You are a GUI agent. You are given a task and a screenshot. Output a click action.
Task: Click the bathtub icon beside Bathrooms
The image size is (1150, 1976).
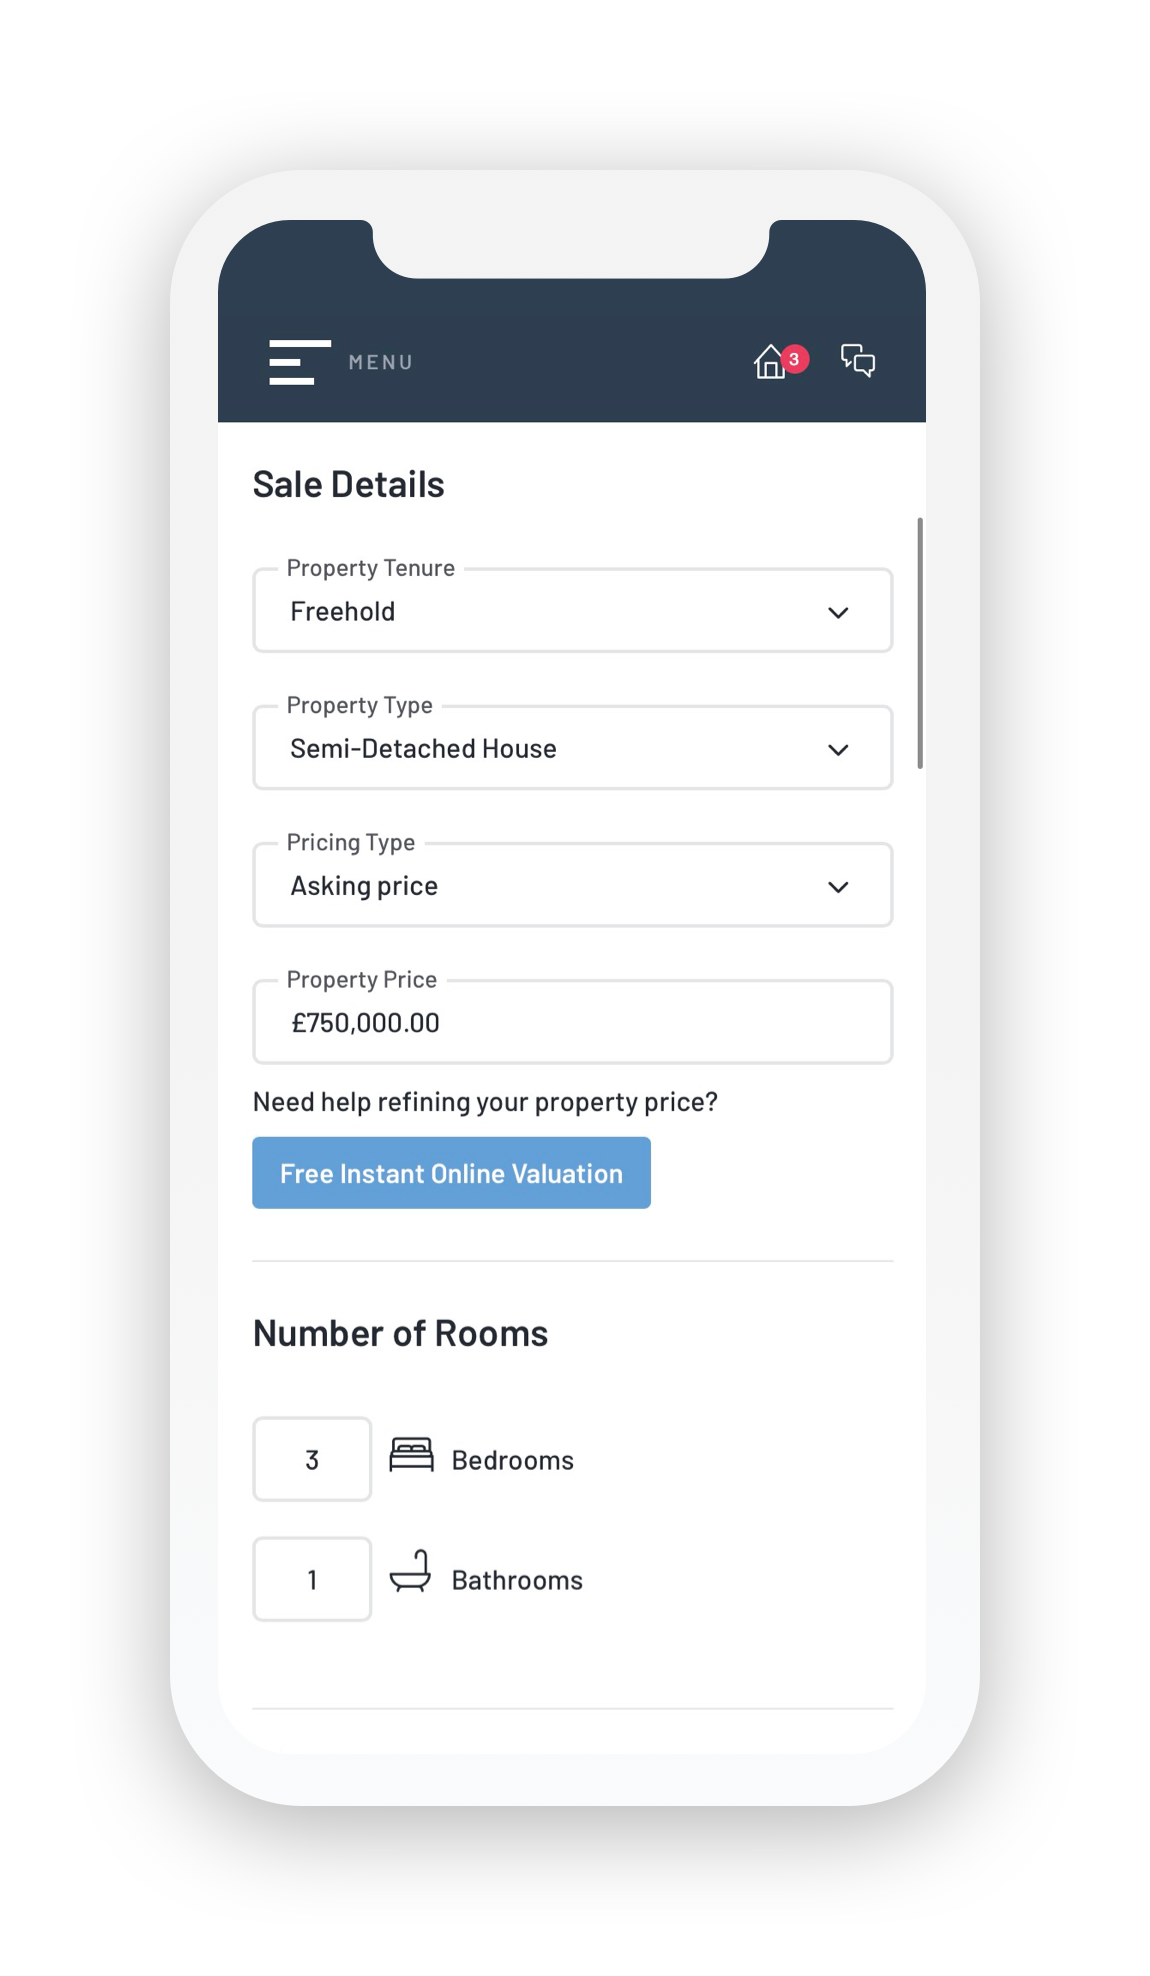(x=410, y=1571)
